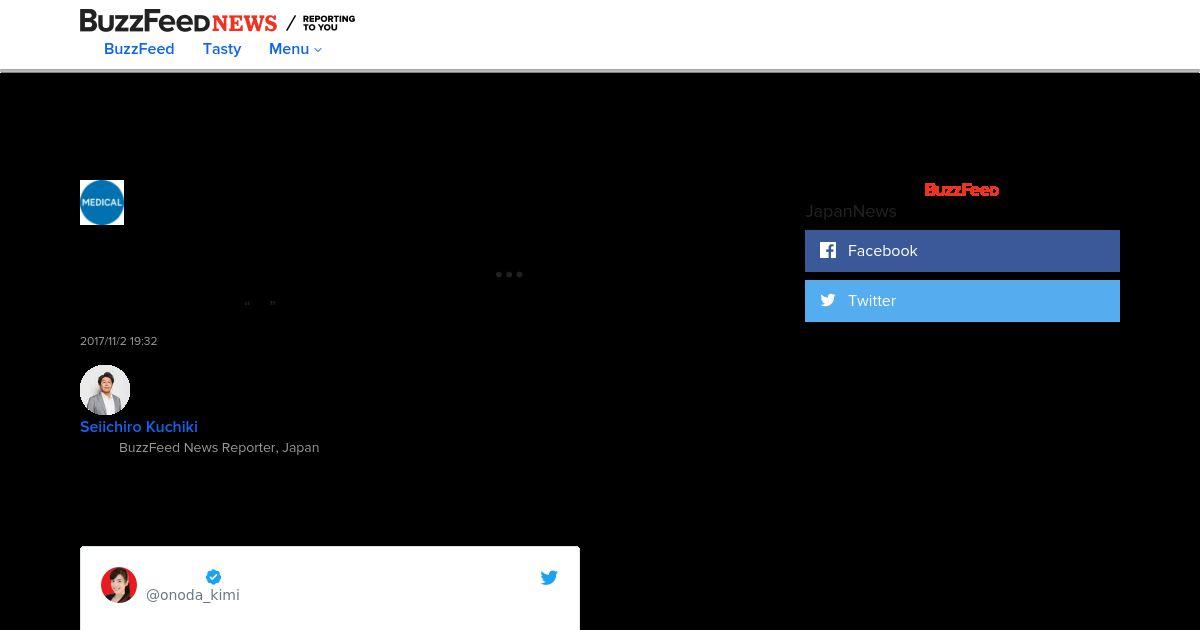1200x630 pixels.
Task: Click the 2017/11/2 19:32 timestamp
Action: coord(119,341)
